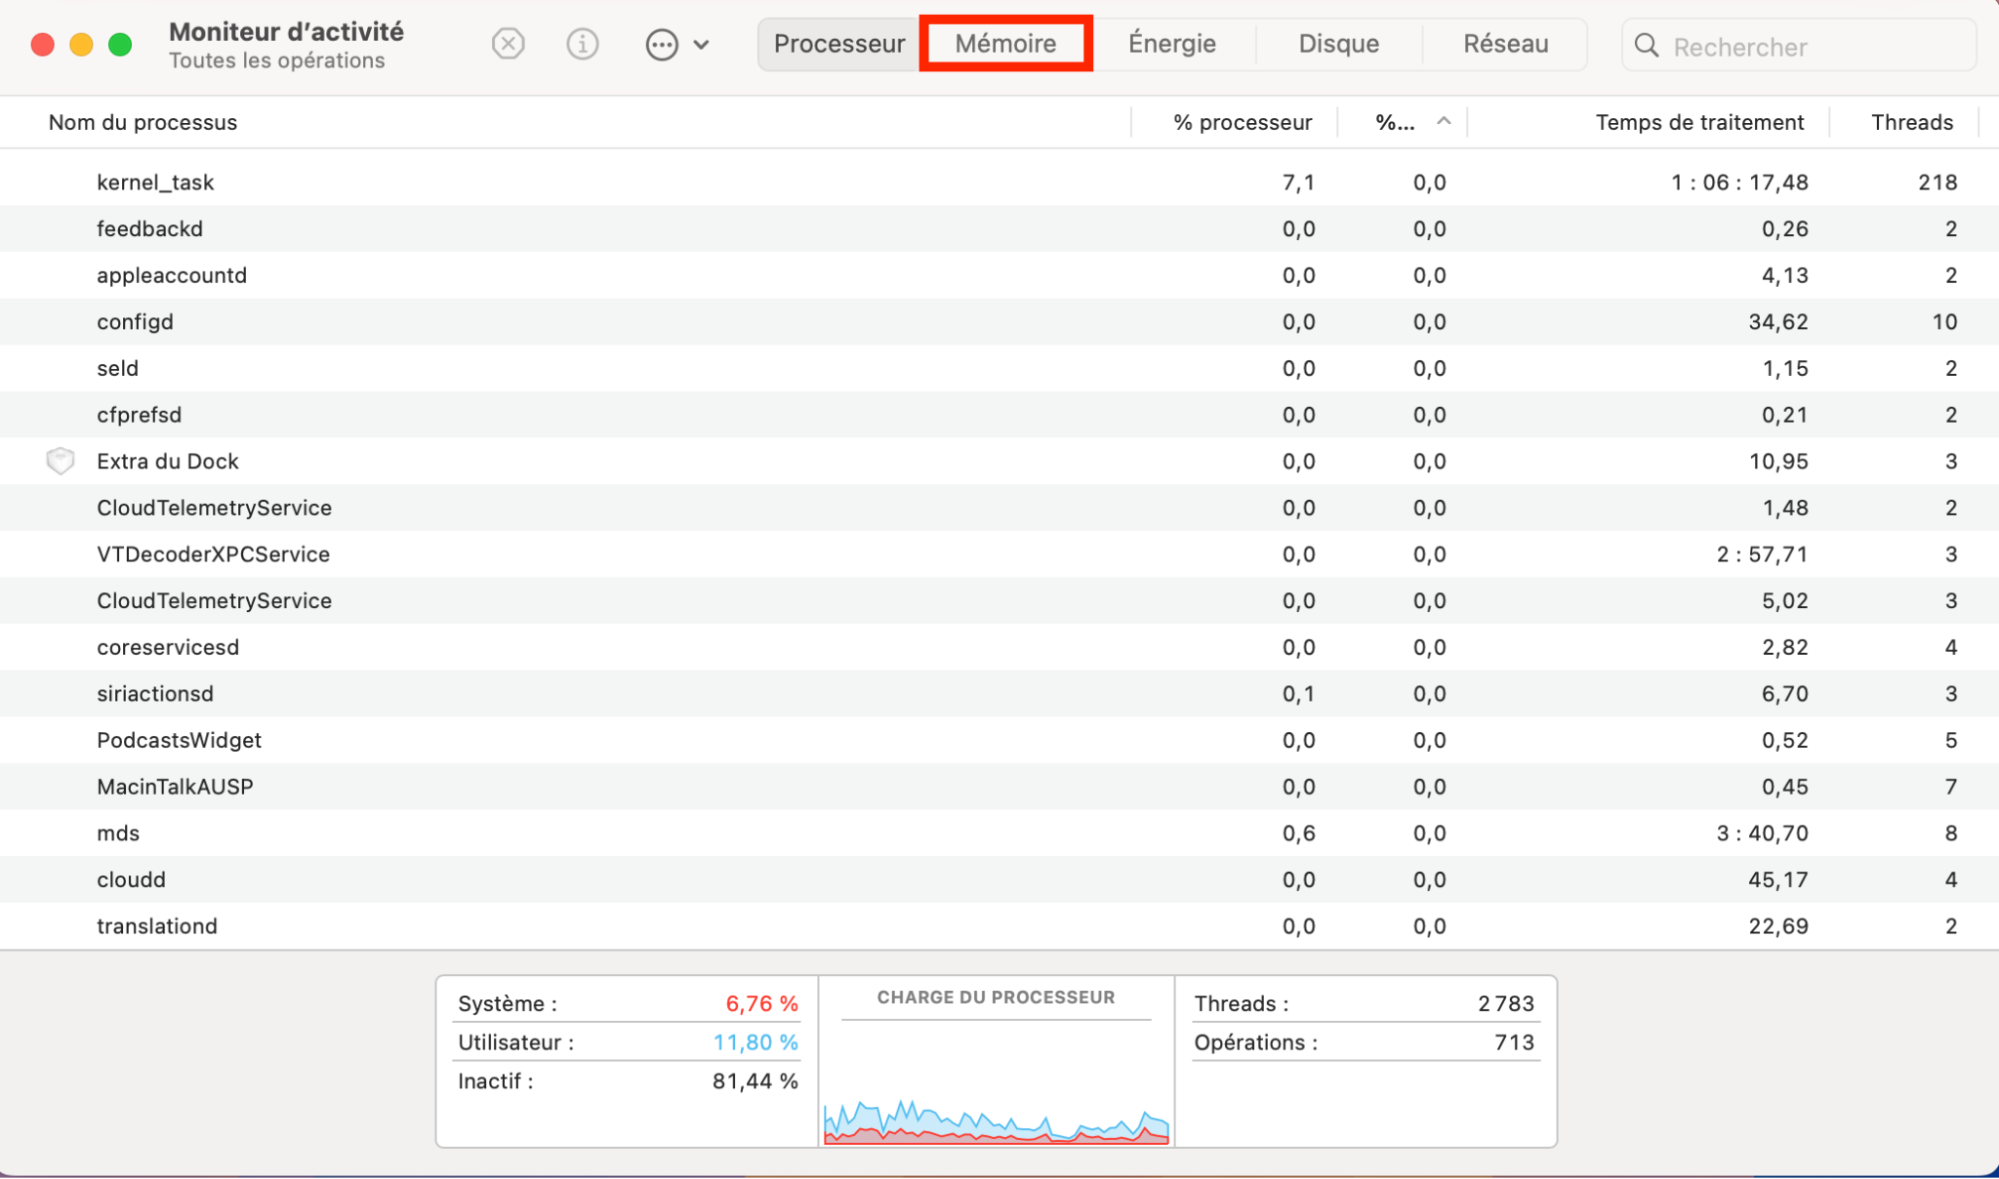Viewport: 1999px width, 1179px height.
Task: Open the Réseau tab
Action: click(1505, 44)
